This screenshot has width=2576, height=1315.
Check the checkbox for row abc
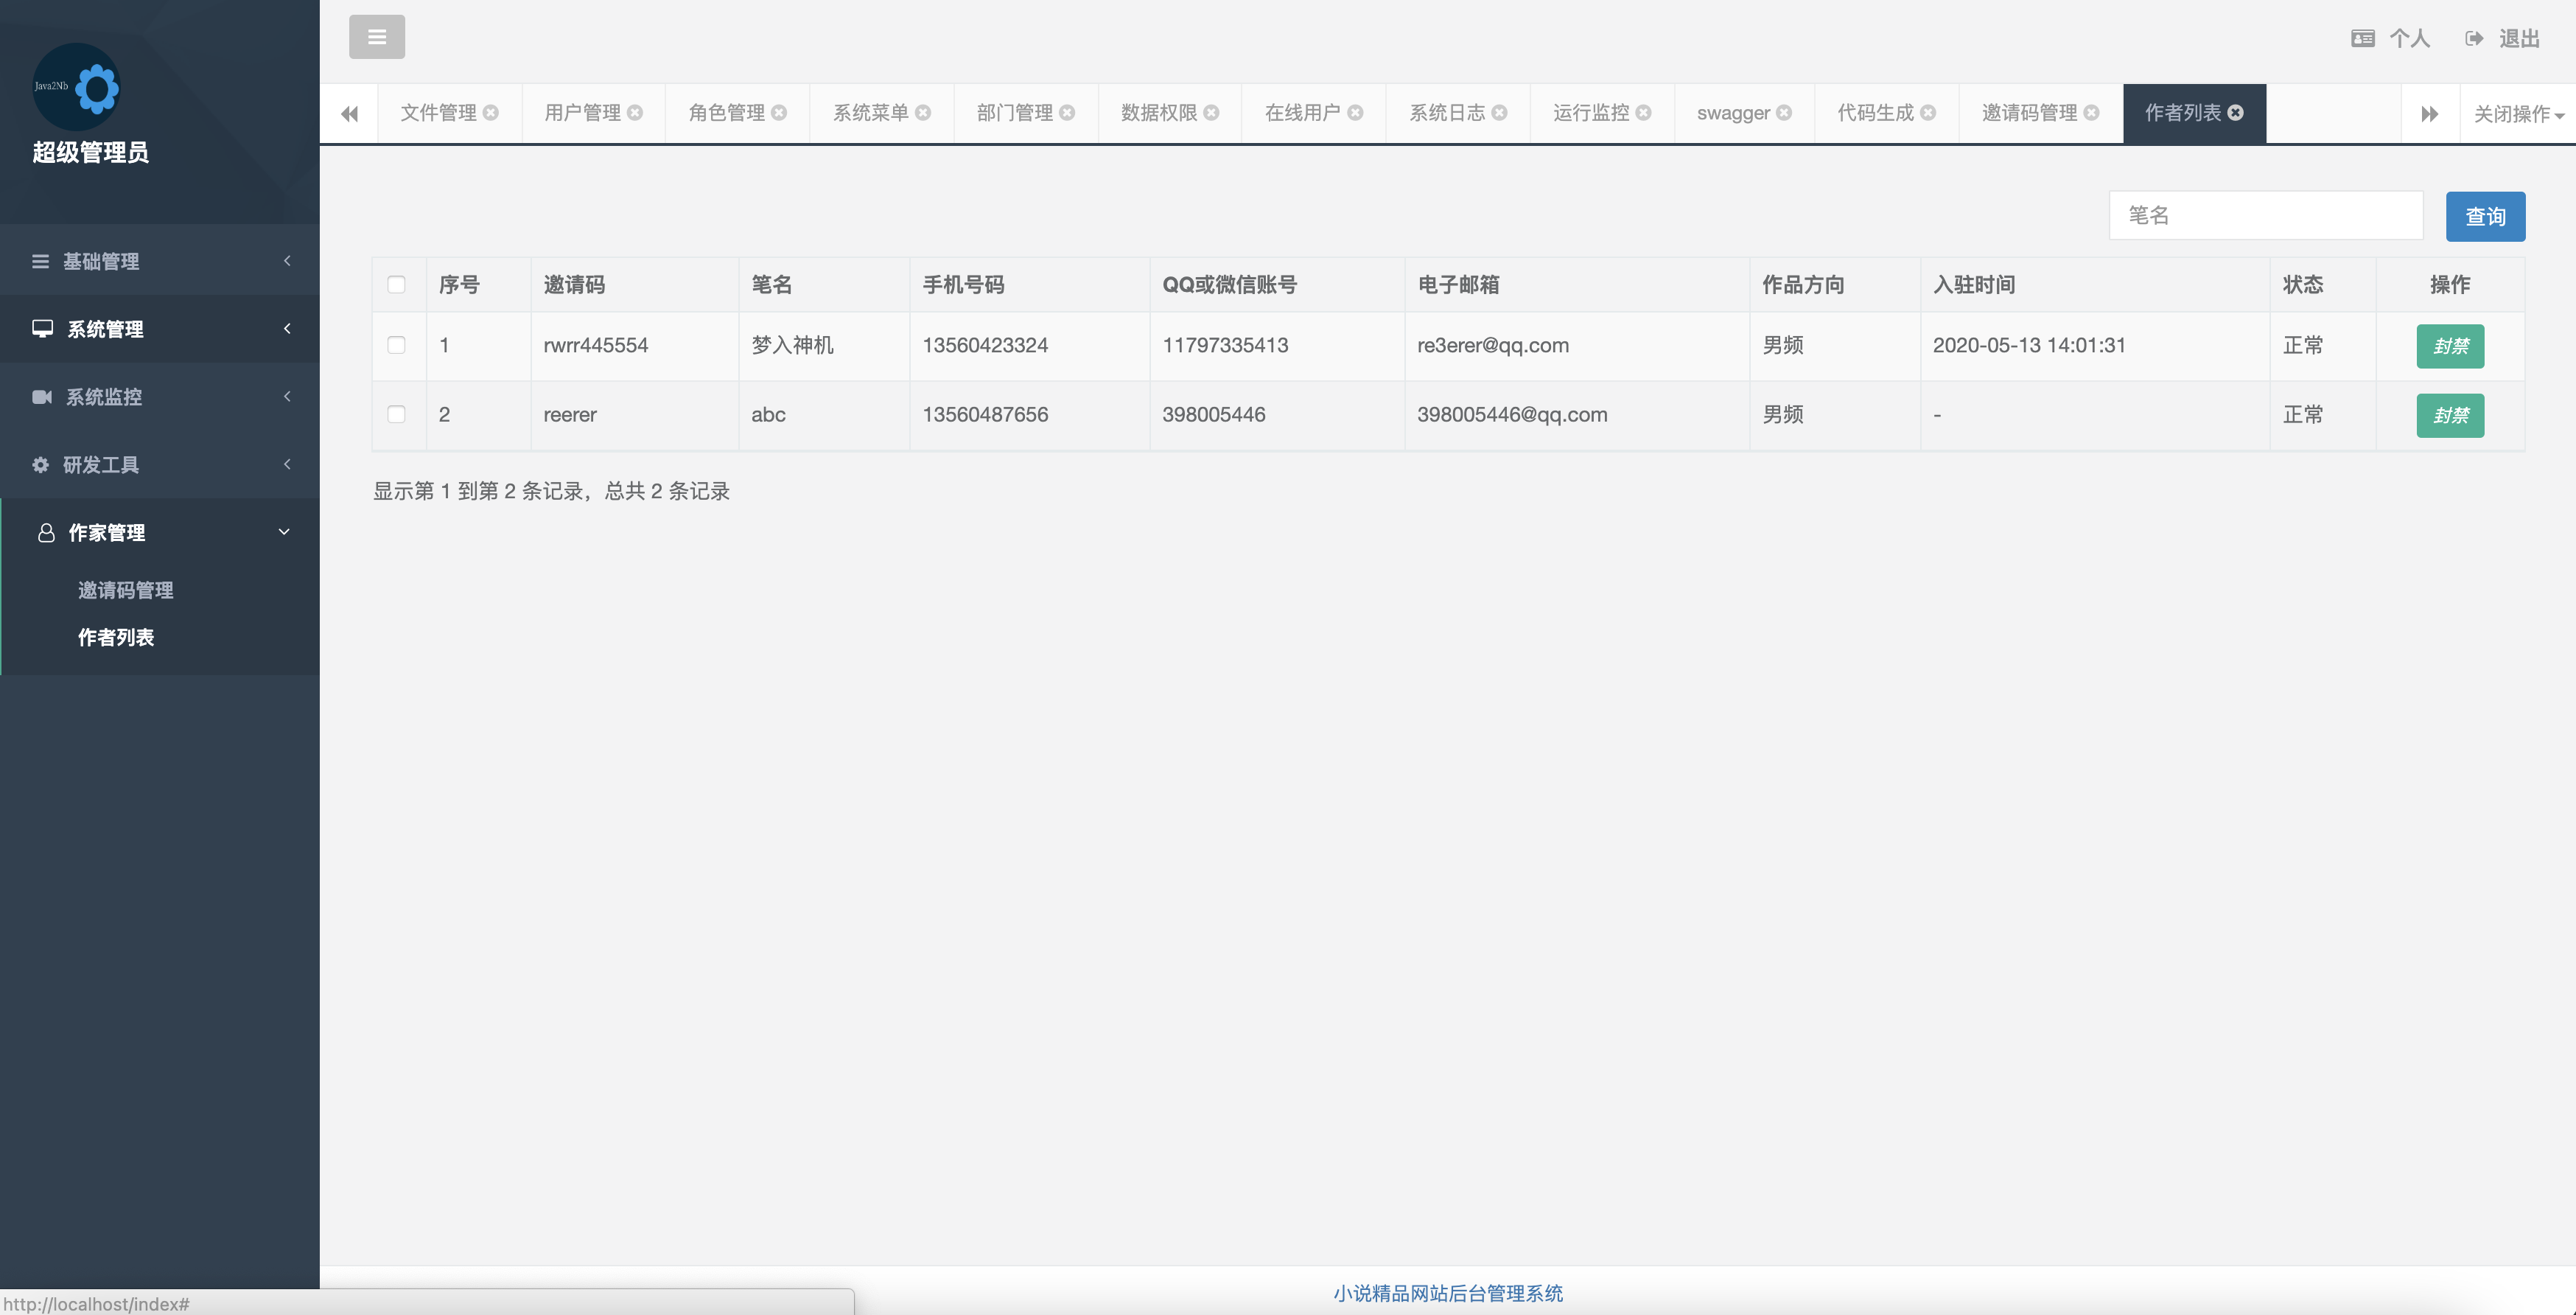pyautogui.click(x=396, y=414)
